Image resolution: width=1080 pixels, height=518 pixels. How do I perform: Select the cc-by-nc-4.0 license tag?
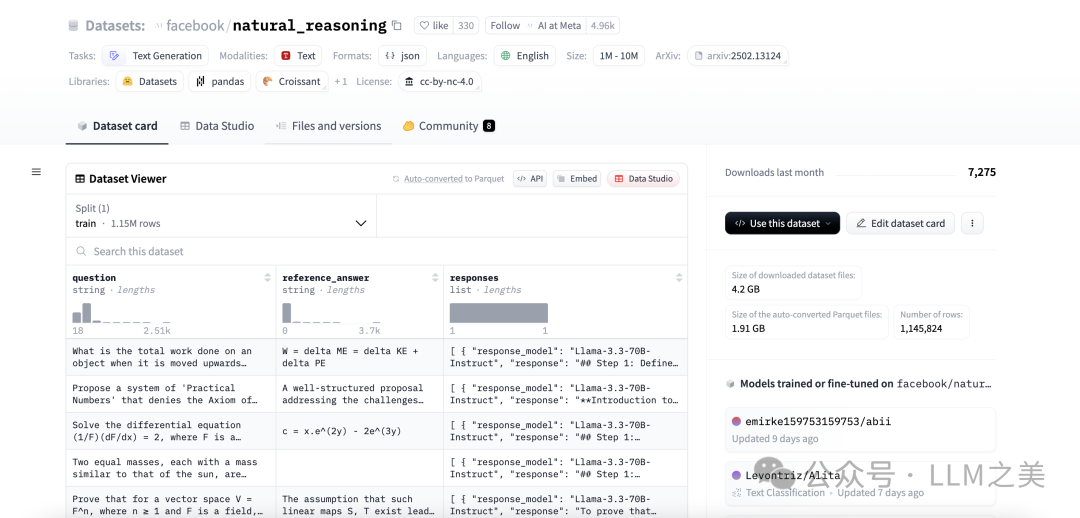(439, 81)
